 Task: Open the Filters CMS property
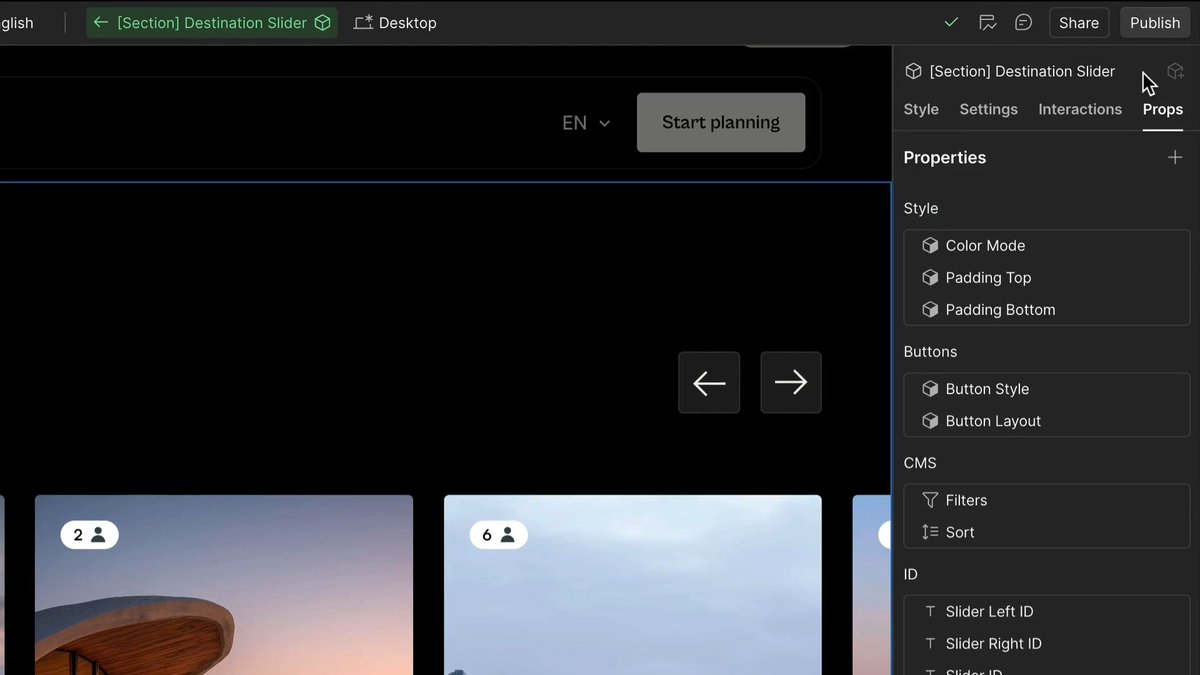(1047, 500)
